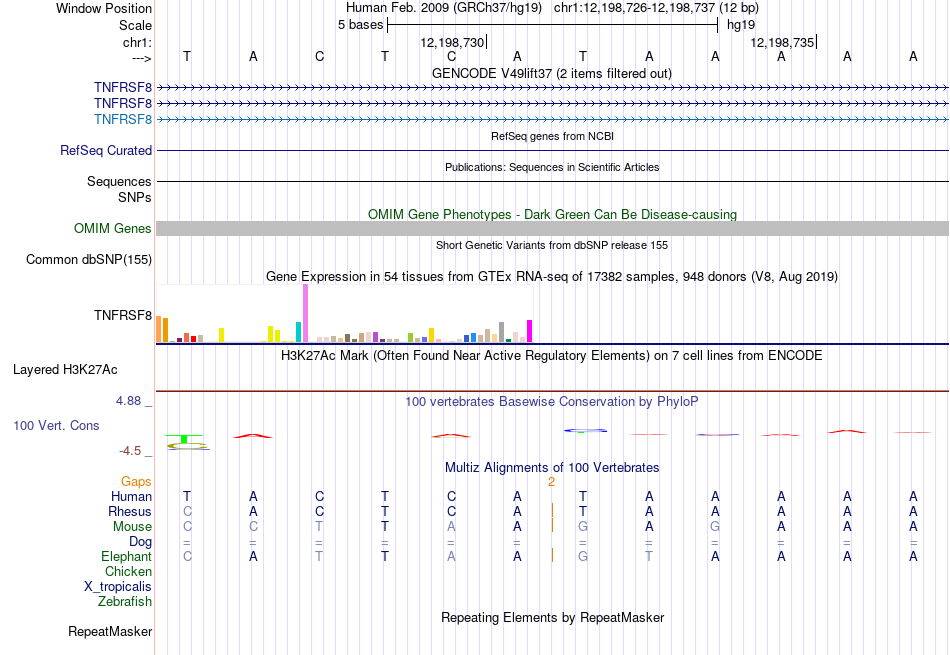
Task: Click the chr1: ruler label
Action: click(138, 42)
